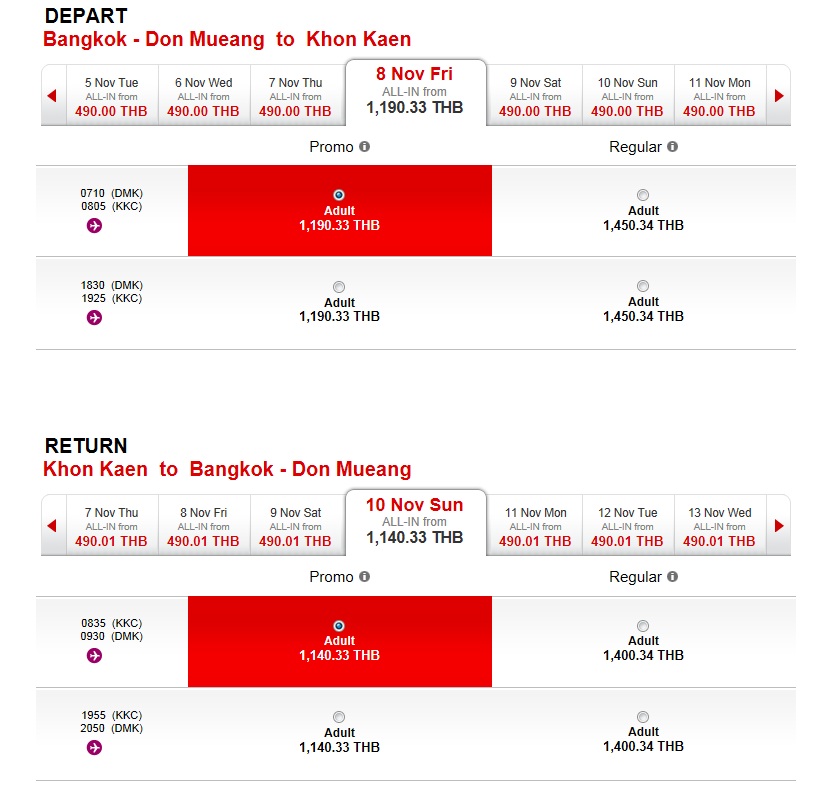Select Regular fare 1,400.34 THB for 1955 flight
This screenshot has height=798, width=840.
click(643, 717)
